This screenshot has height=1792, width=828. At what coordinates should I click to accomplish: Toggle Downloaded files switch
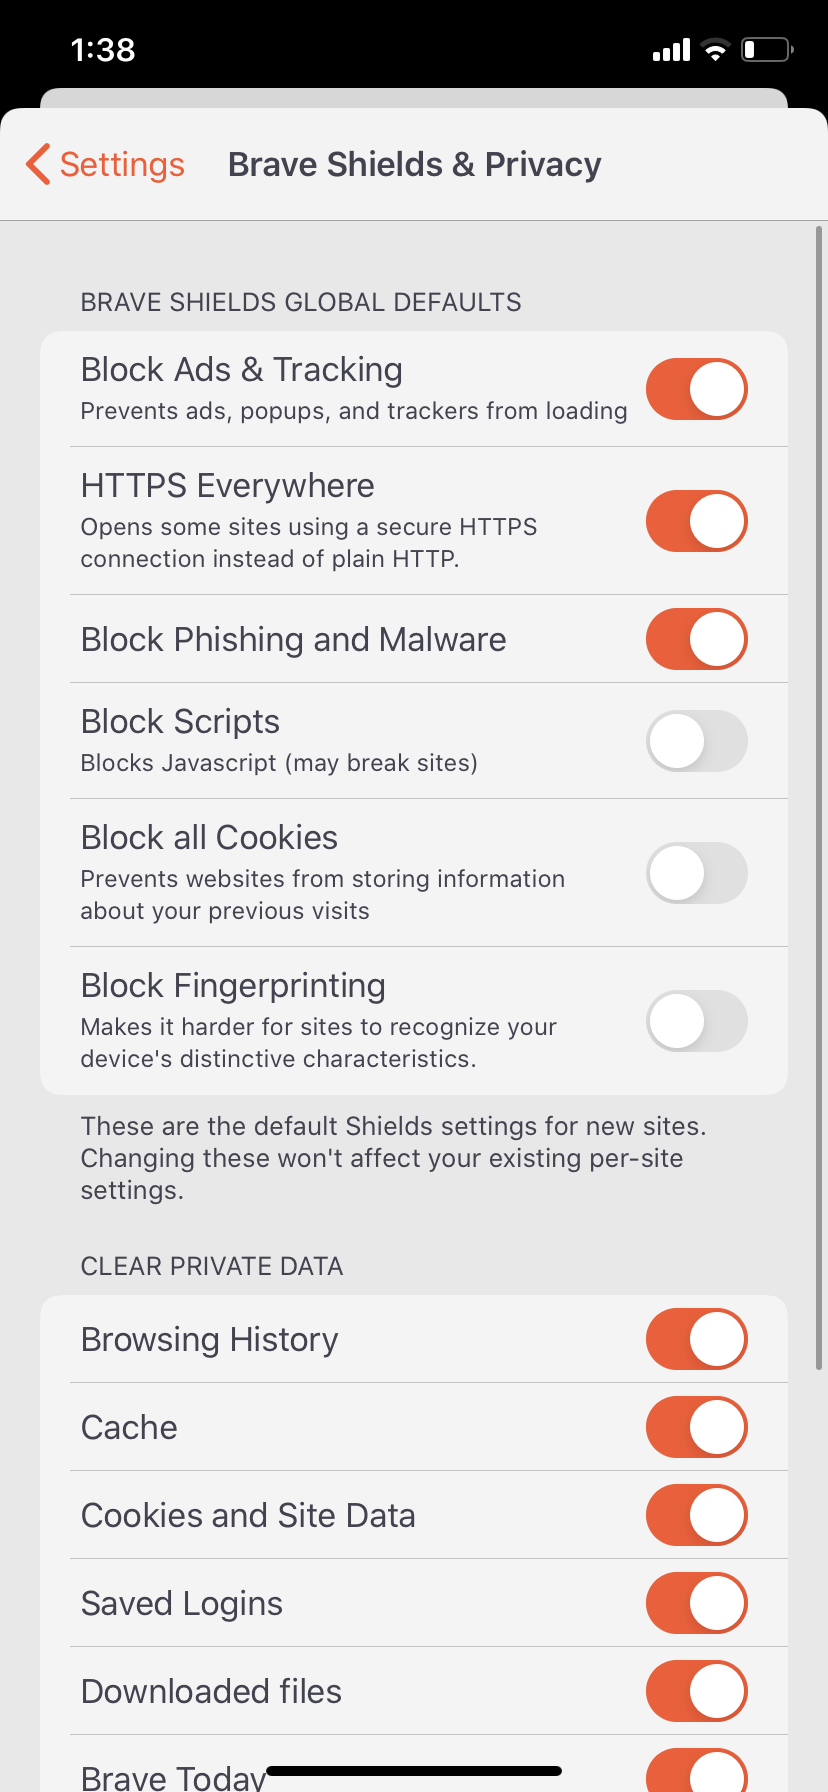tap(697, 1691)
